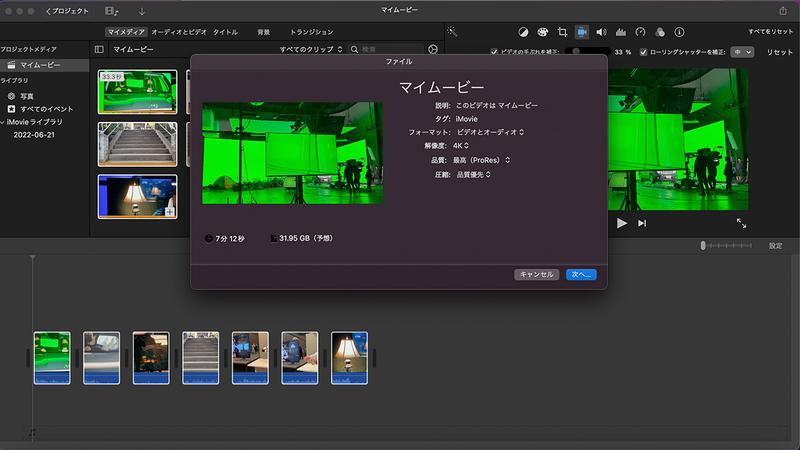This screenshot has width=800, height=450.
Task: Open the timeline 設定 menu
Action: [776, 246]
